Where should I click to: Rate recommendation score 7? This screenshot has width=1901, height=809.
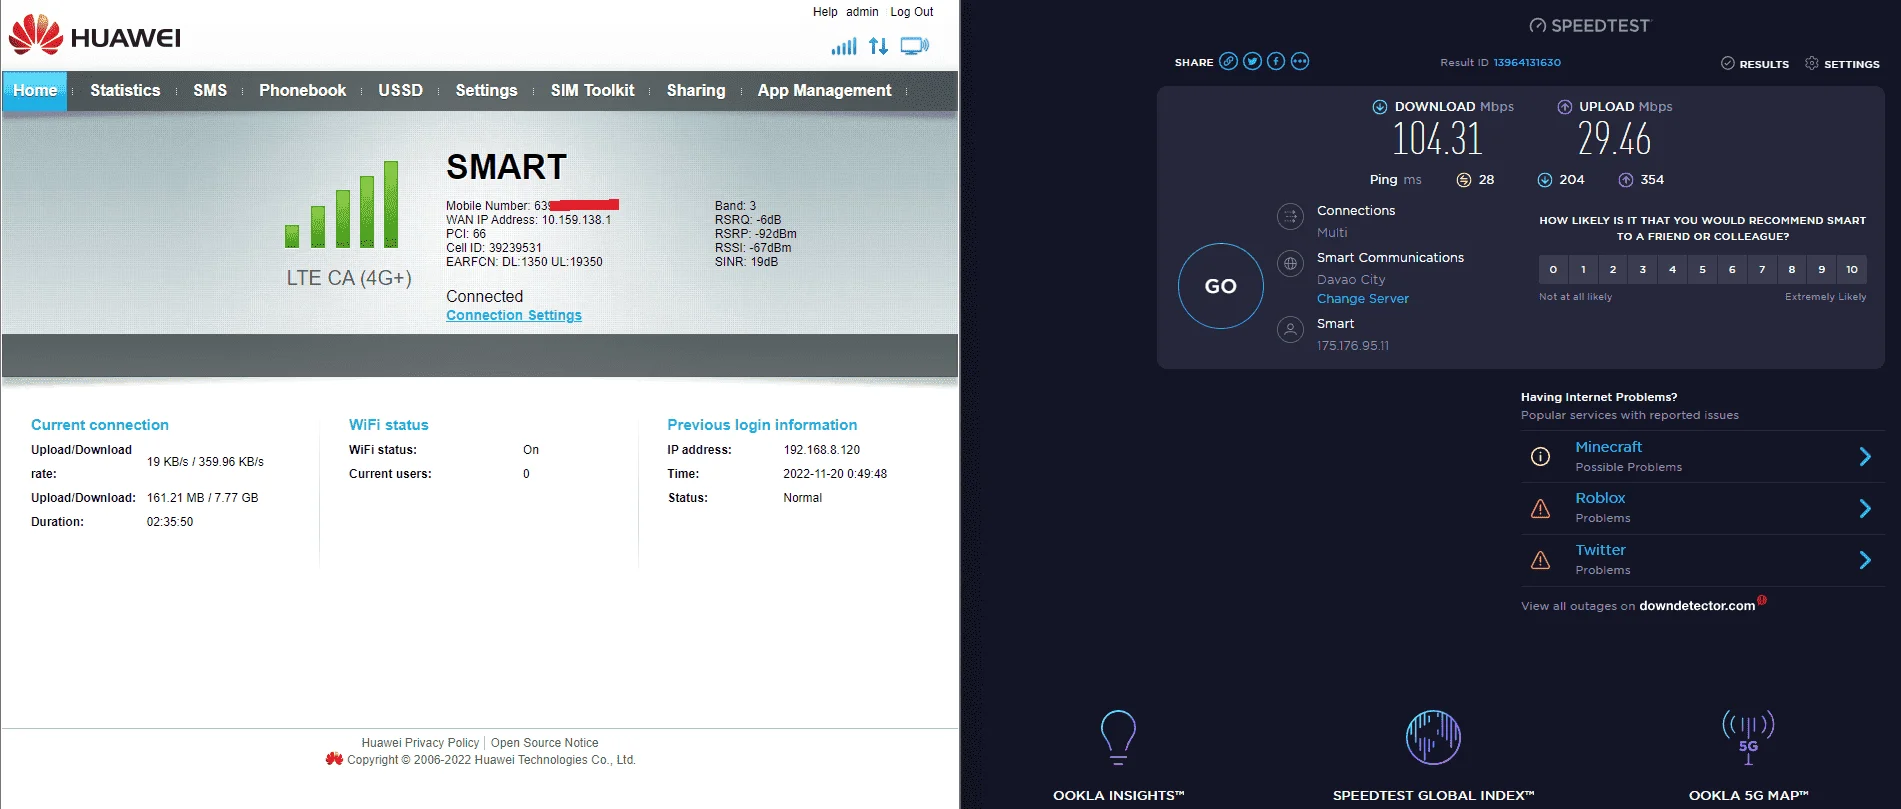1762,269
